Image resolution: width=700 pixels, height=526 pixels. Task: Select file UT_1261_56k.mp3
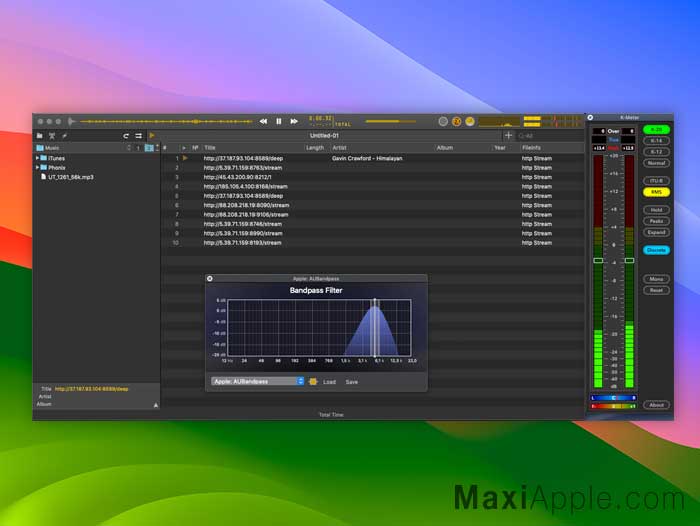71,177
